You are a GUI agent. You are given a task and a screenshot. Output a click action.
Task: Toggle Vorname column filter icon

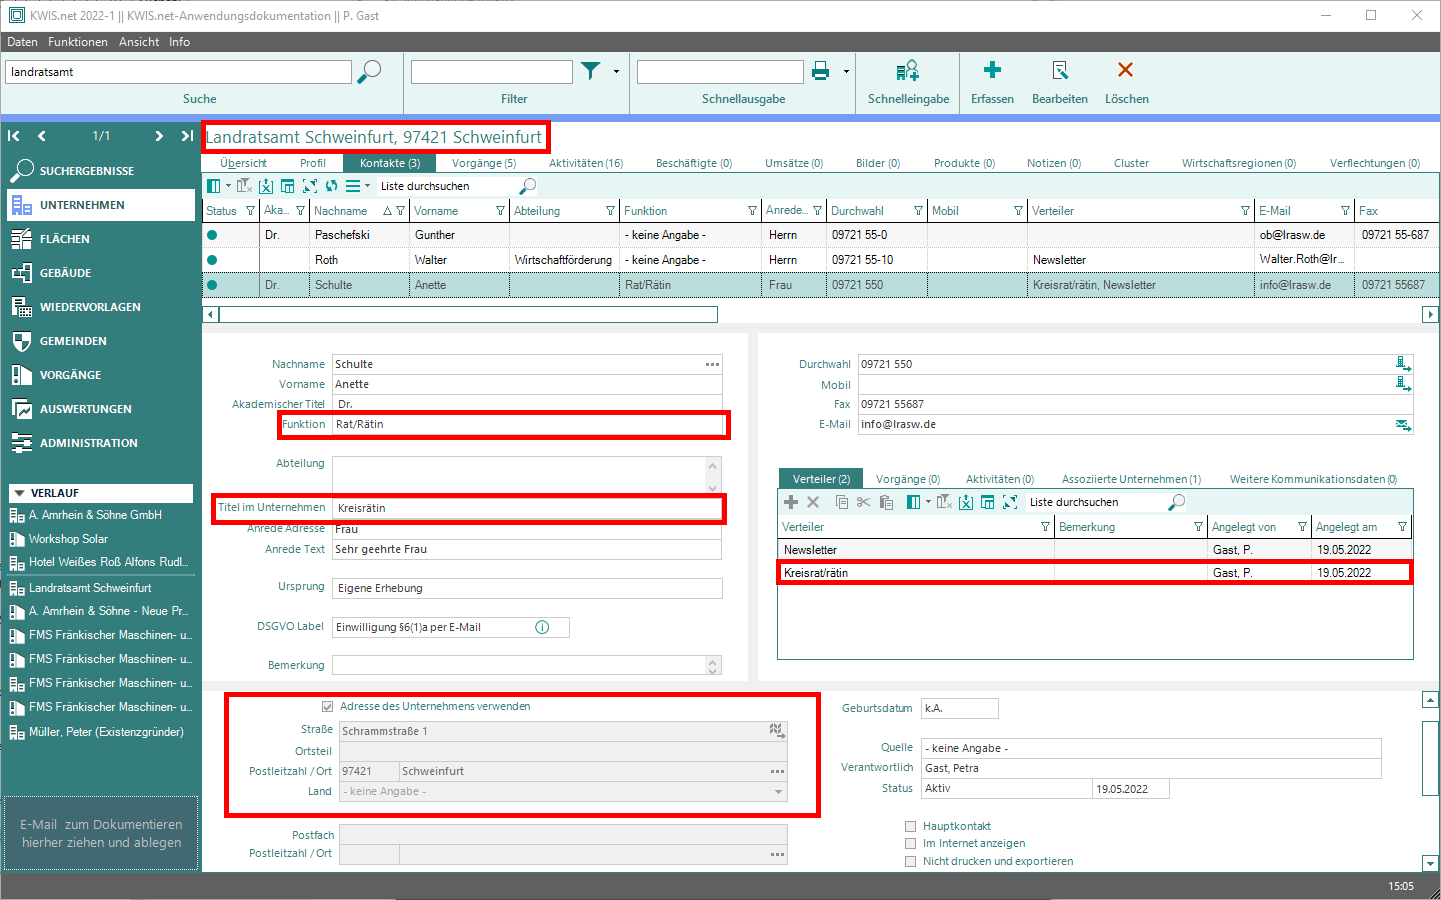click(501, 211)
